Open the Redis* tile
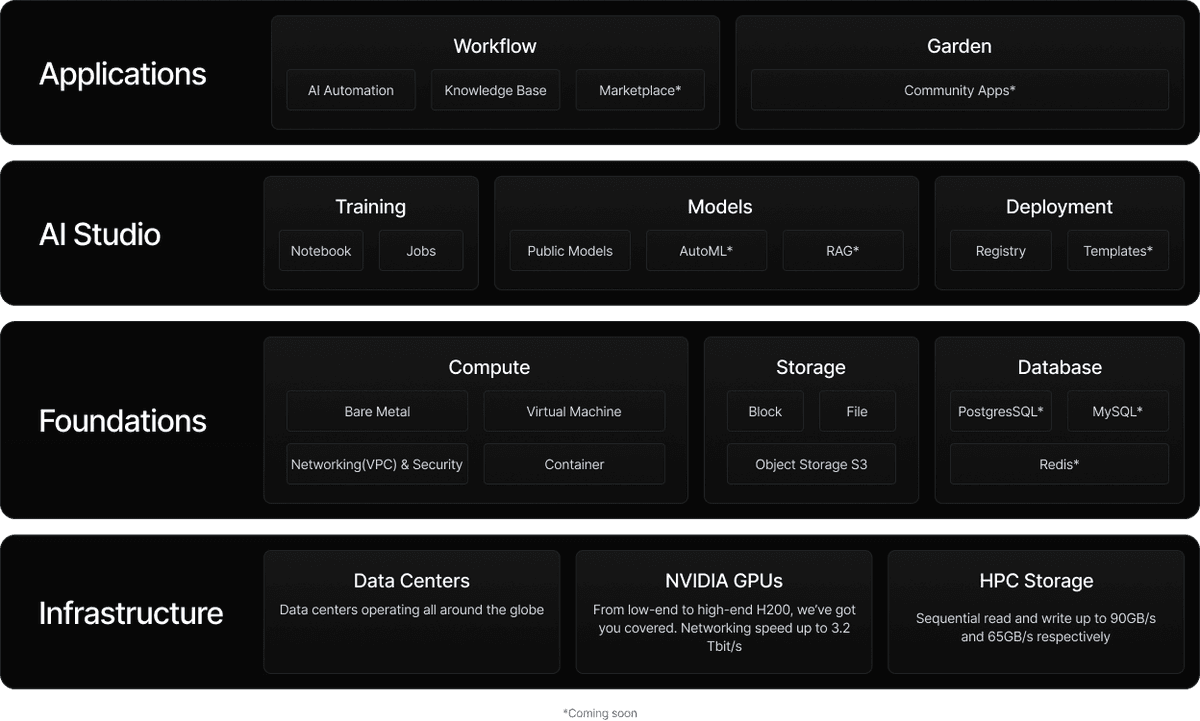The width and height of the screenshot is (1200, 721). tap(1059, 464)
